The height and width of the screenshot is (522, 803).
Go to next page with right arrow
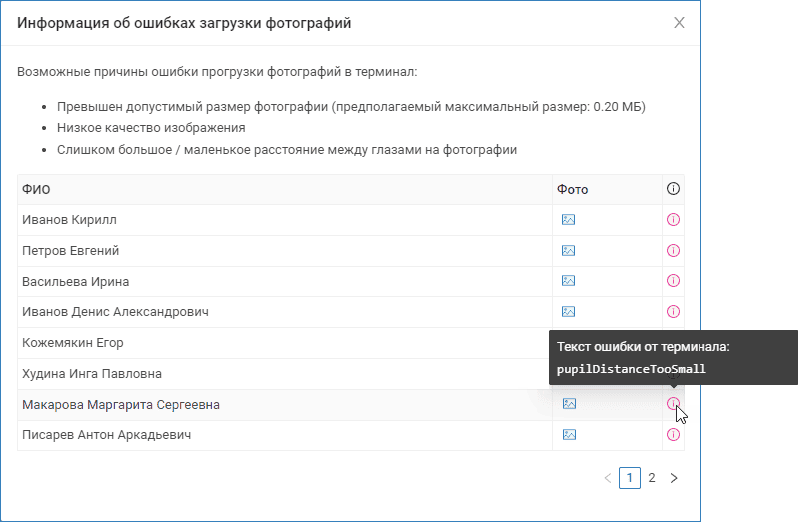pos(674,478)
